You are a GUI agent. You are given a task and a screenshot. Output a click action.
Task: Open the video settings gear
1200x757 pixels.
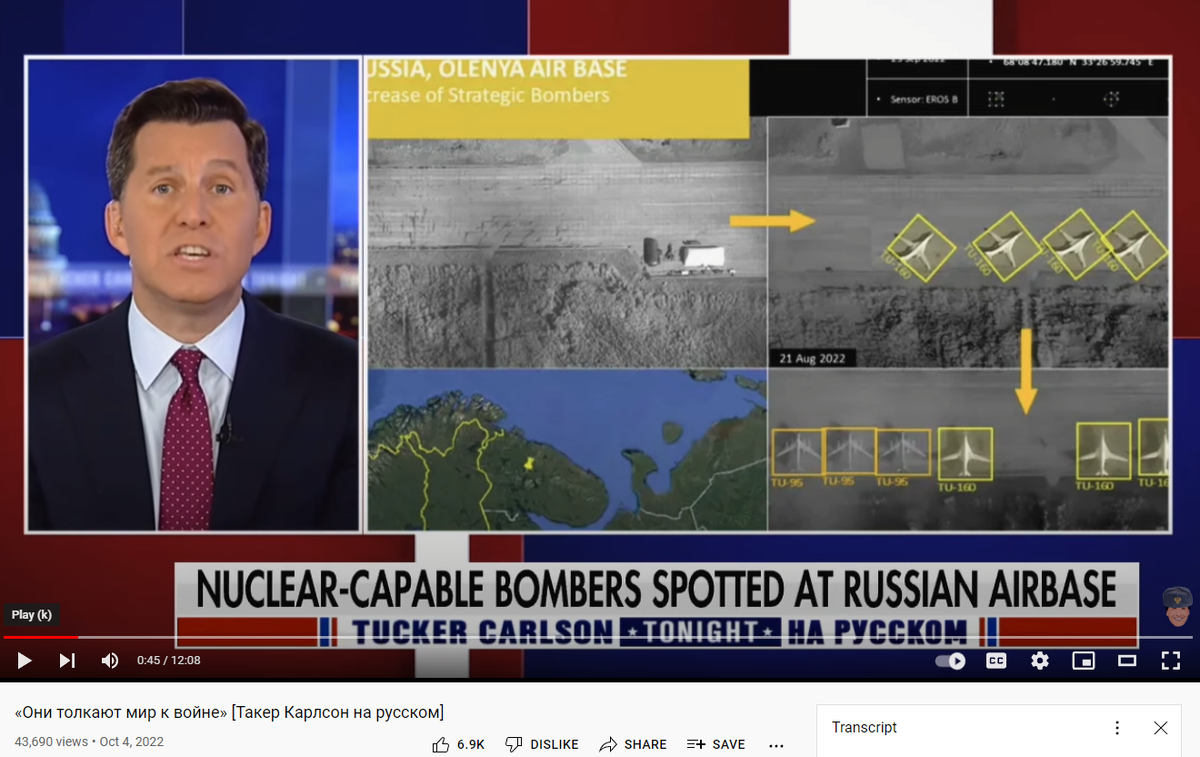1040,661
